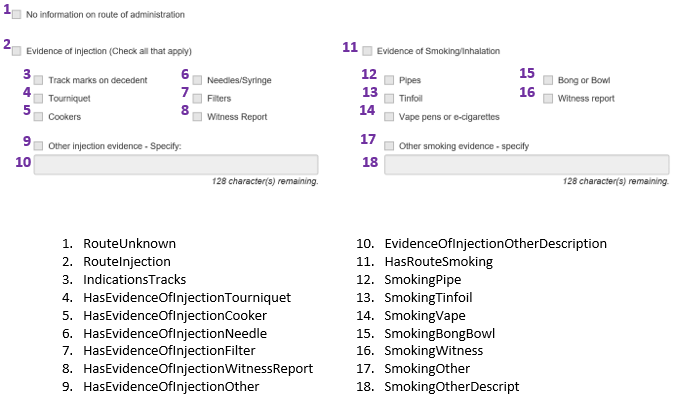675x402 pixels.
Task: Select the Tourniquet checkbox
Action: (x=38, y=98)
